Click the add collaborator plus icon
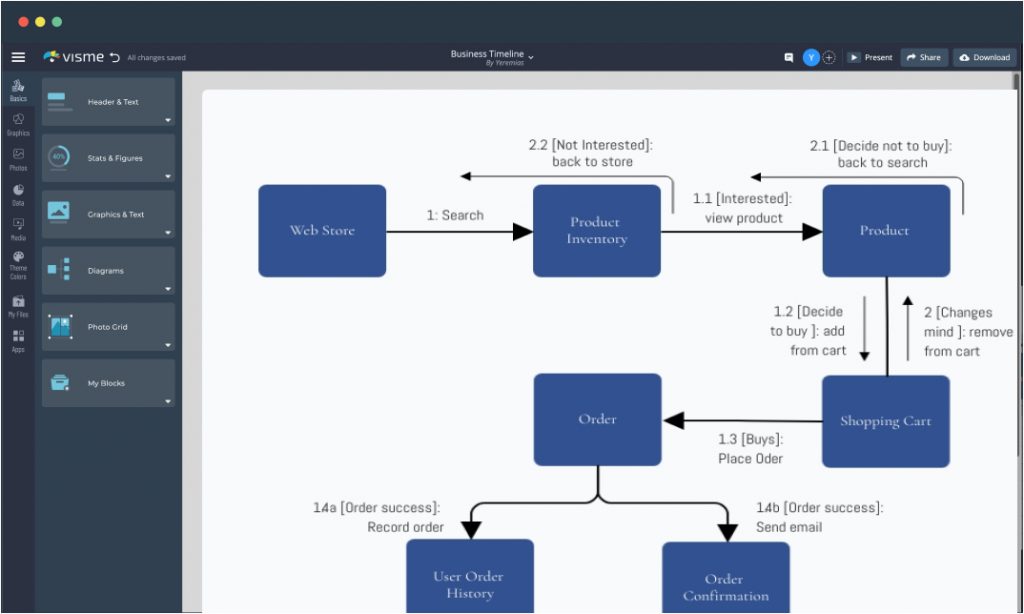1024x614 pixels. pyautogui.click(x=829, y=57)
